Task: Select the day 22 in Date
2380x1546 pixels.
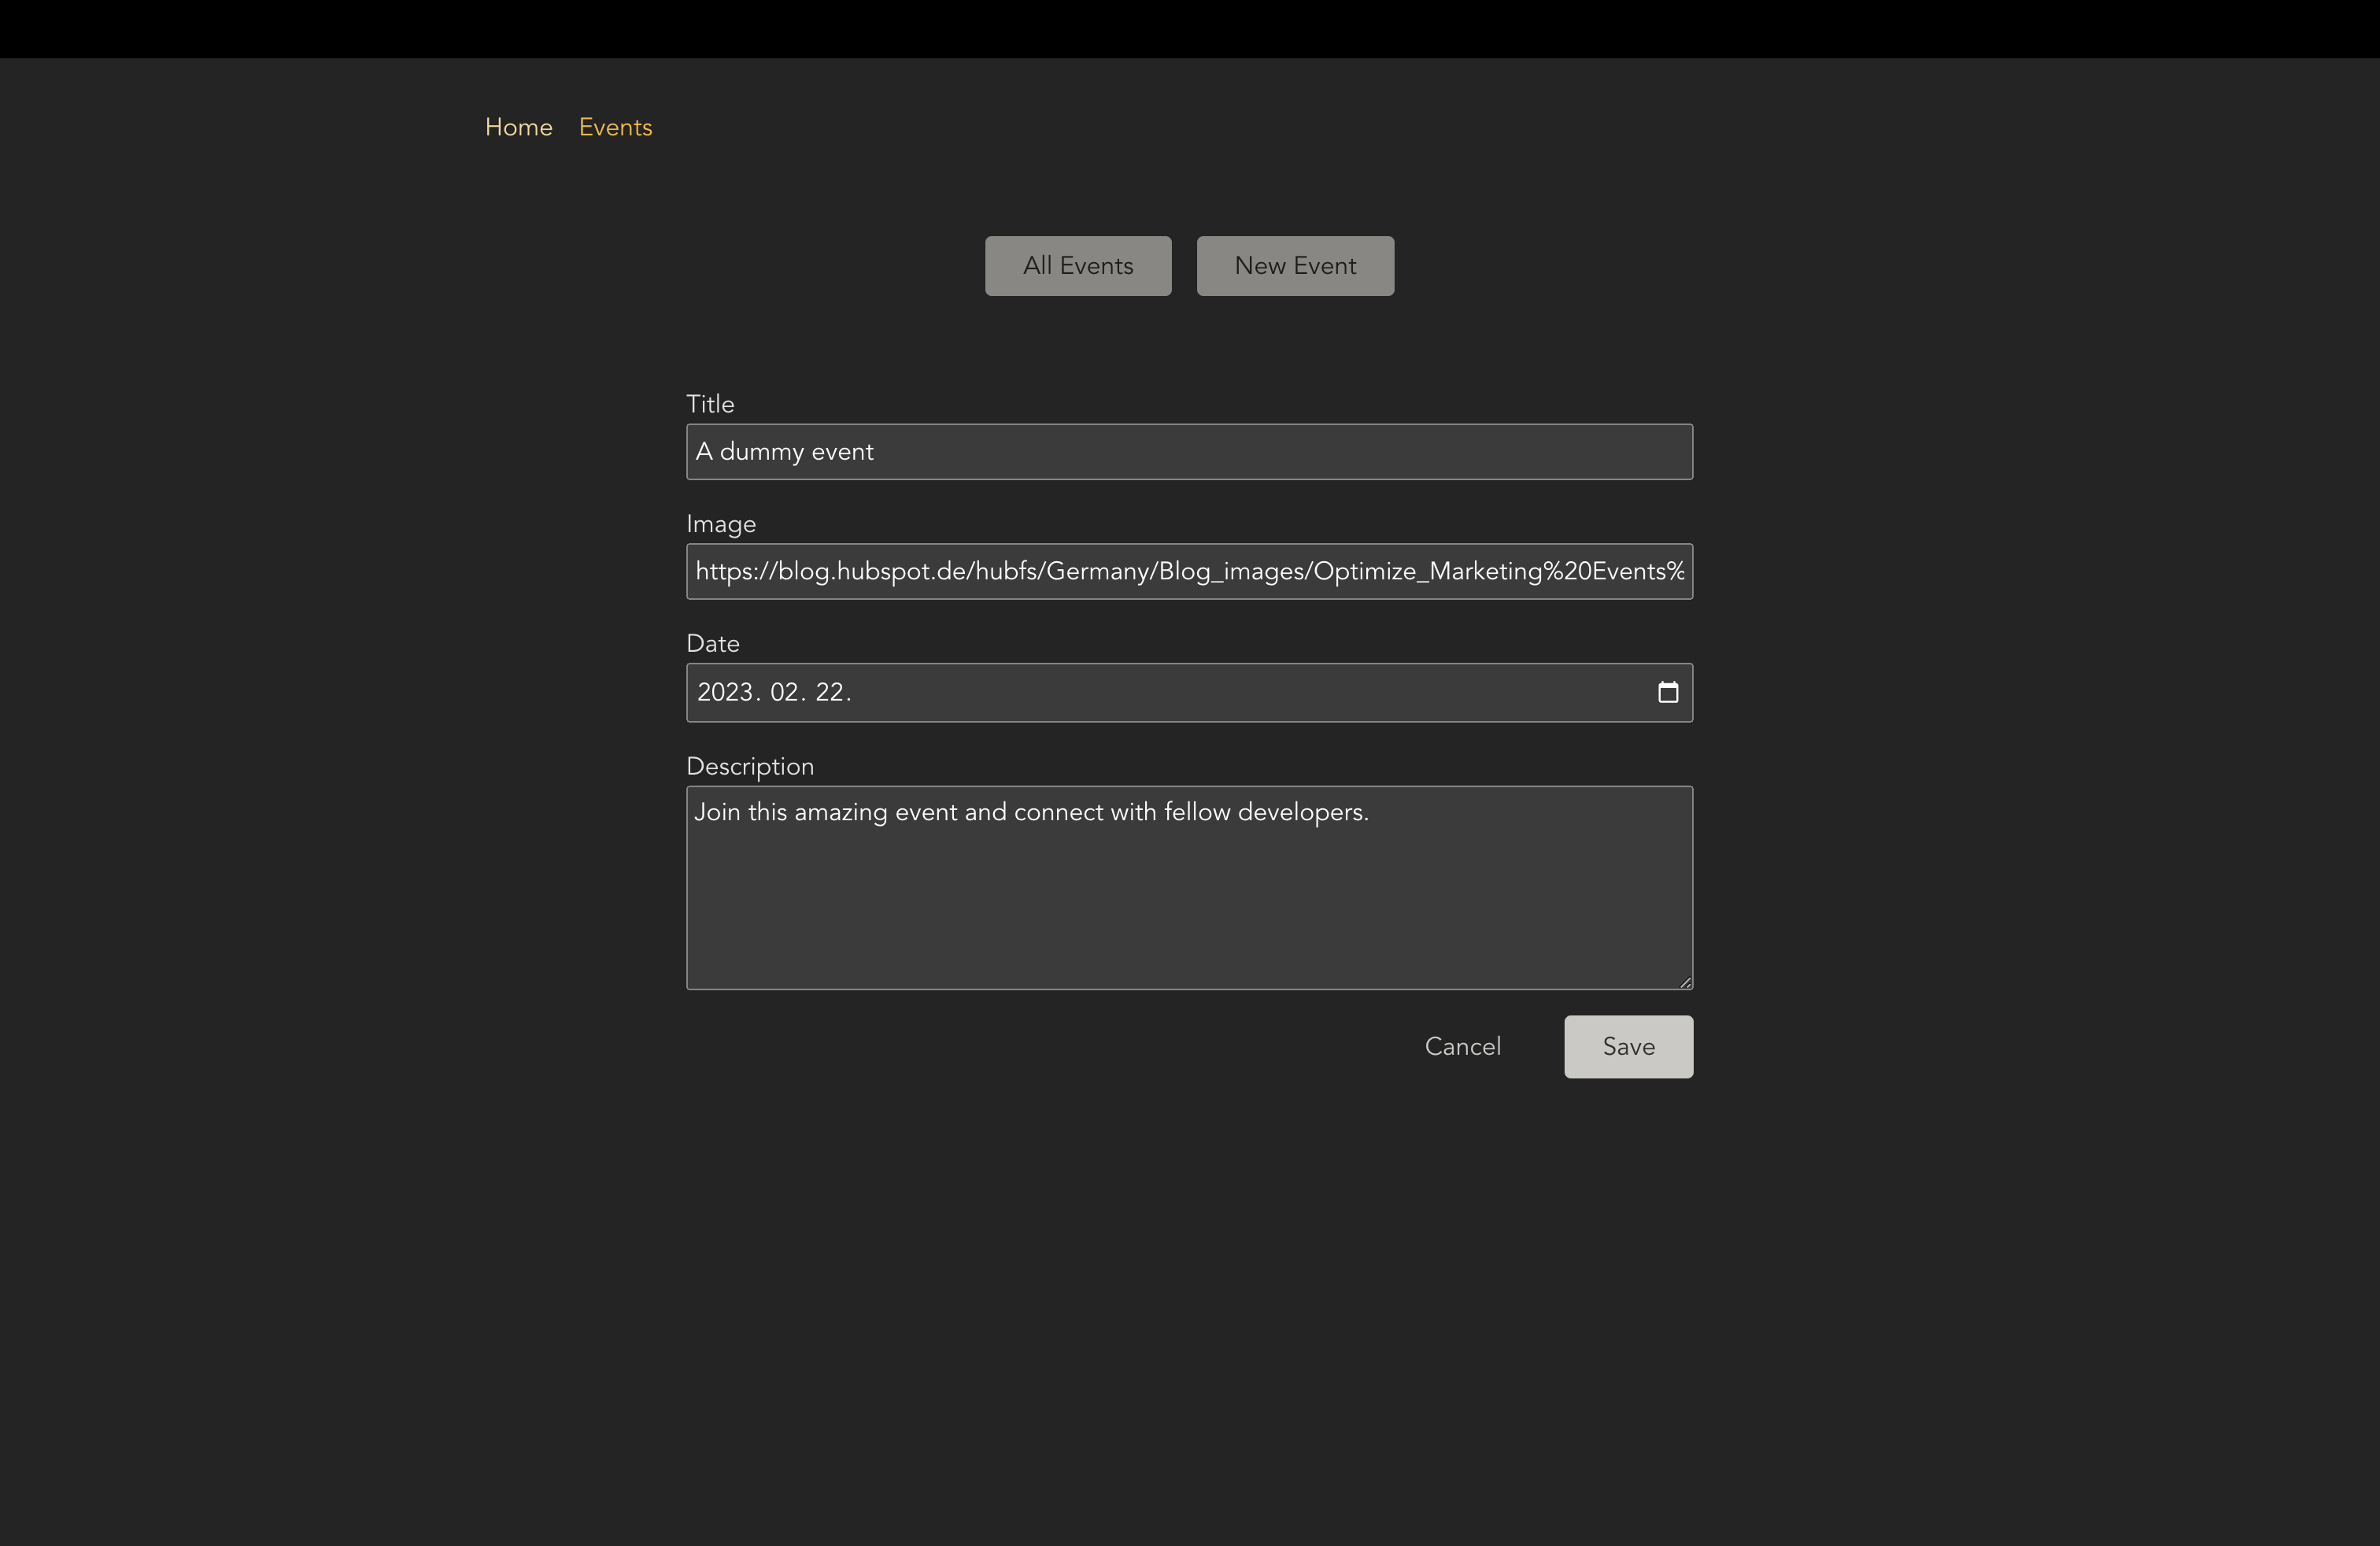Action: click(x=829, y=692)
